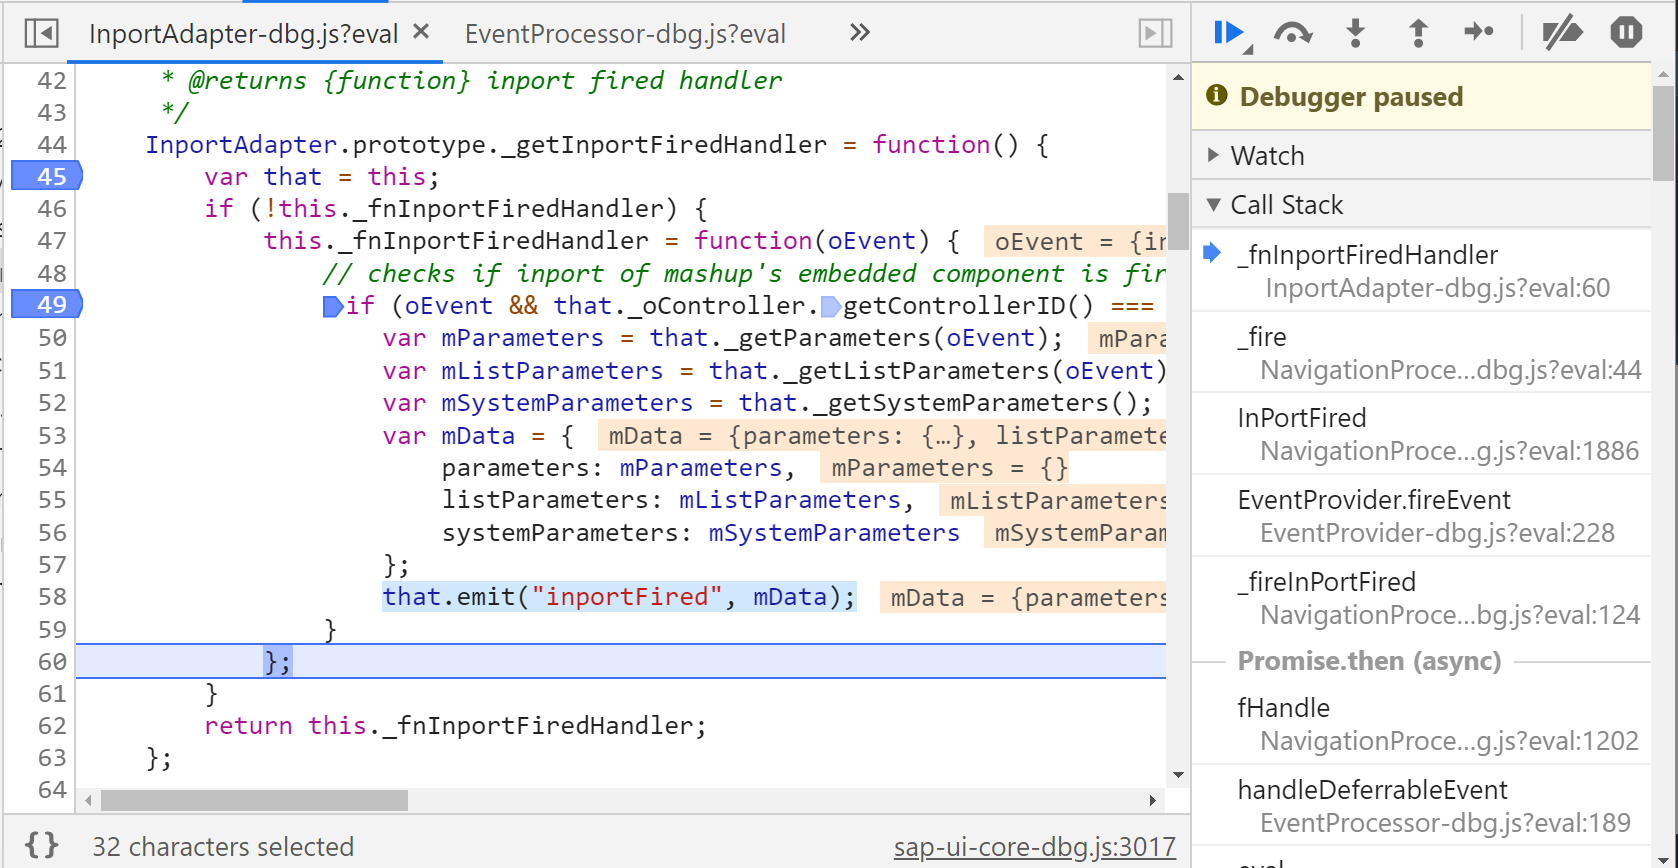Select InPortFired call stack frame
This screenshot has height=868, width=1678.
click(1421, 434)
